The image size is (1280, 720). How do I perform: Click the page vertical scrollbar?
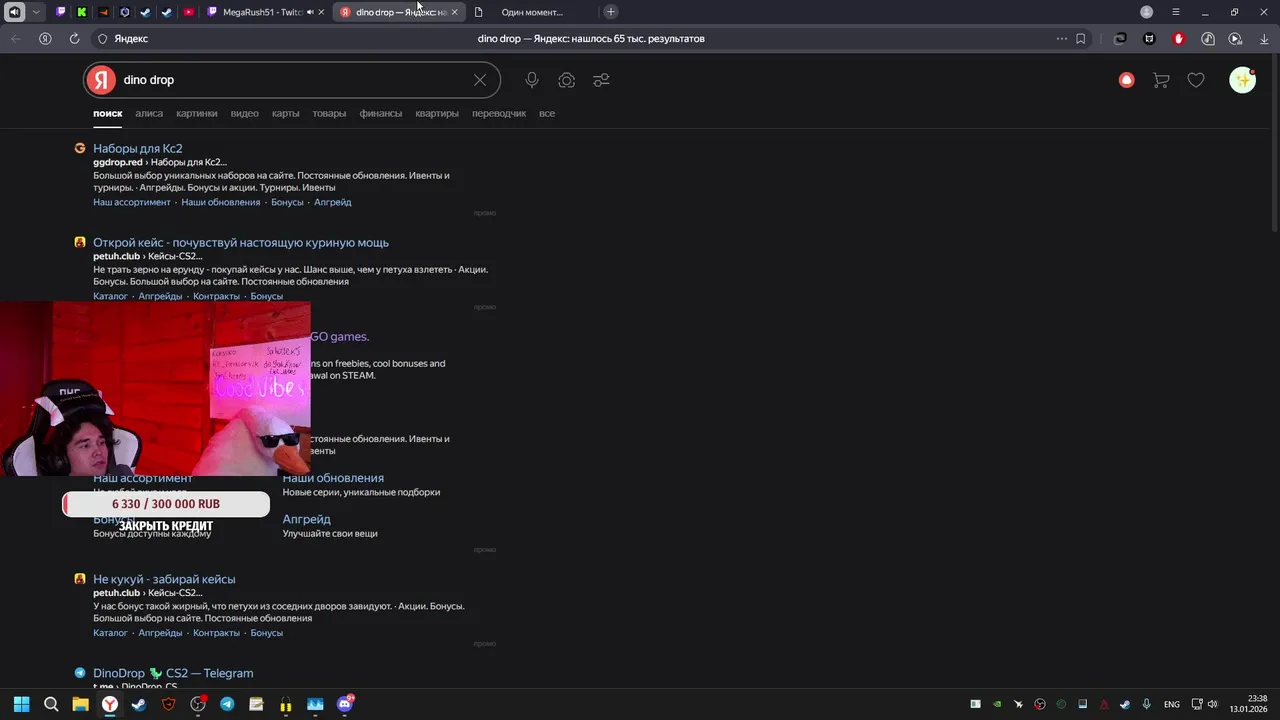point(1275,145)
